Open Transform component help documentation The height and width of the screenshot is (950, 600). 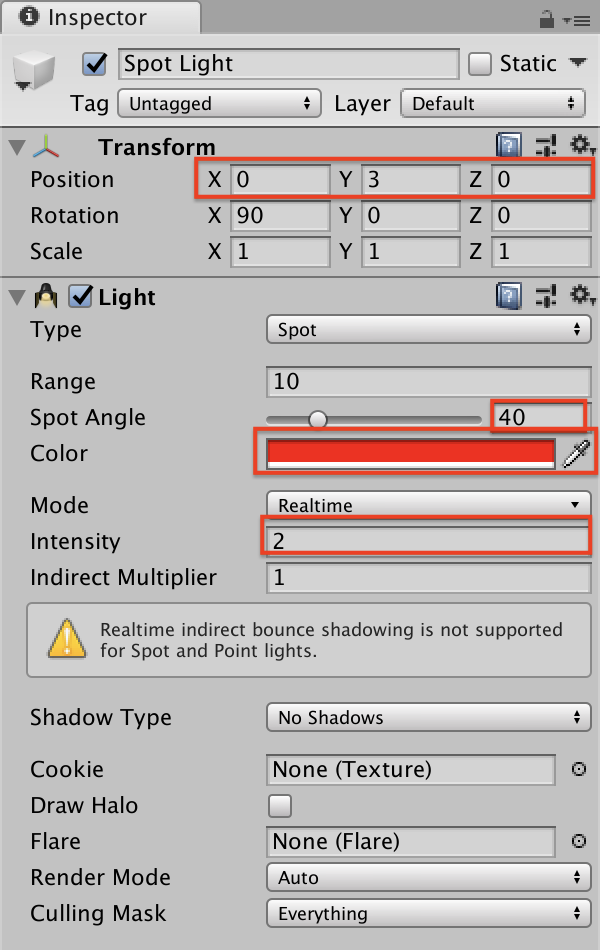coord(509,146)
